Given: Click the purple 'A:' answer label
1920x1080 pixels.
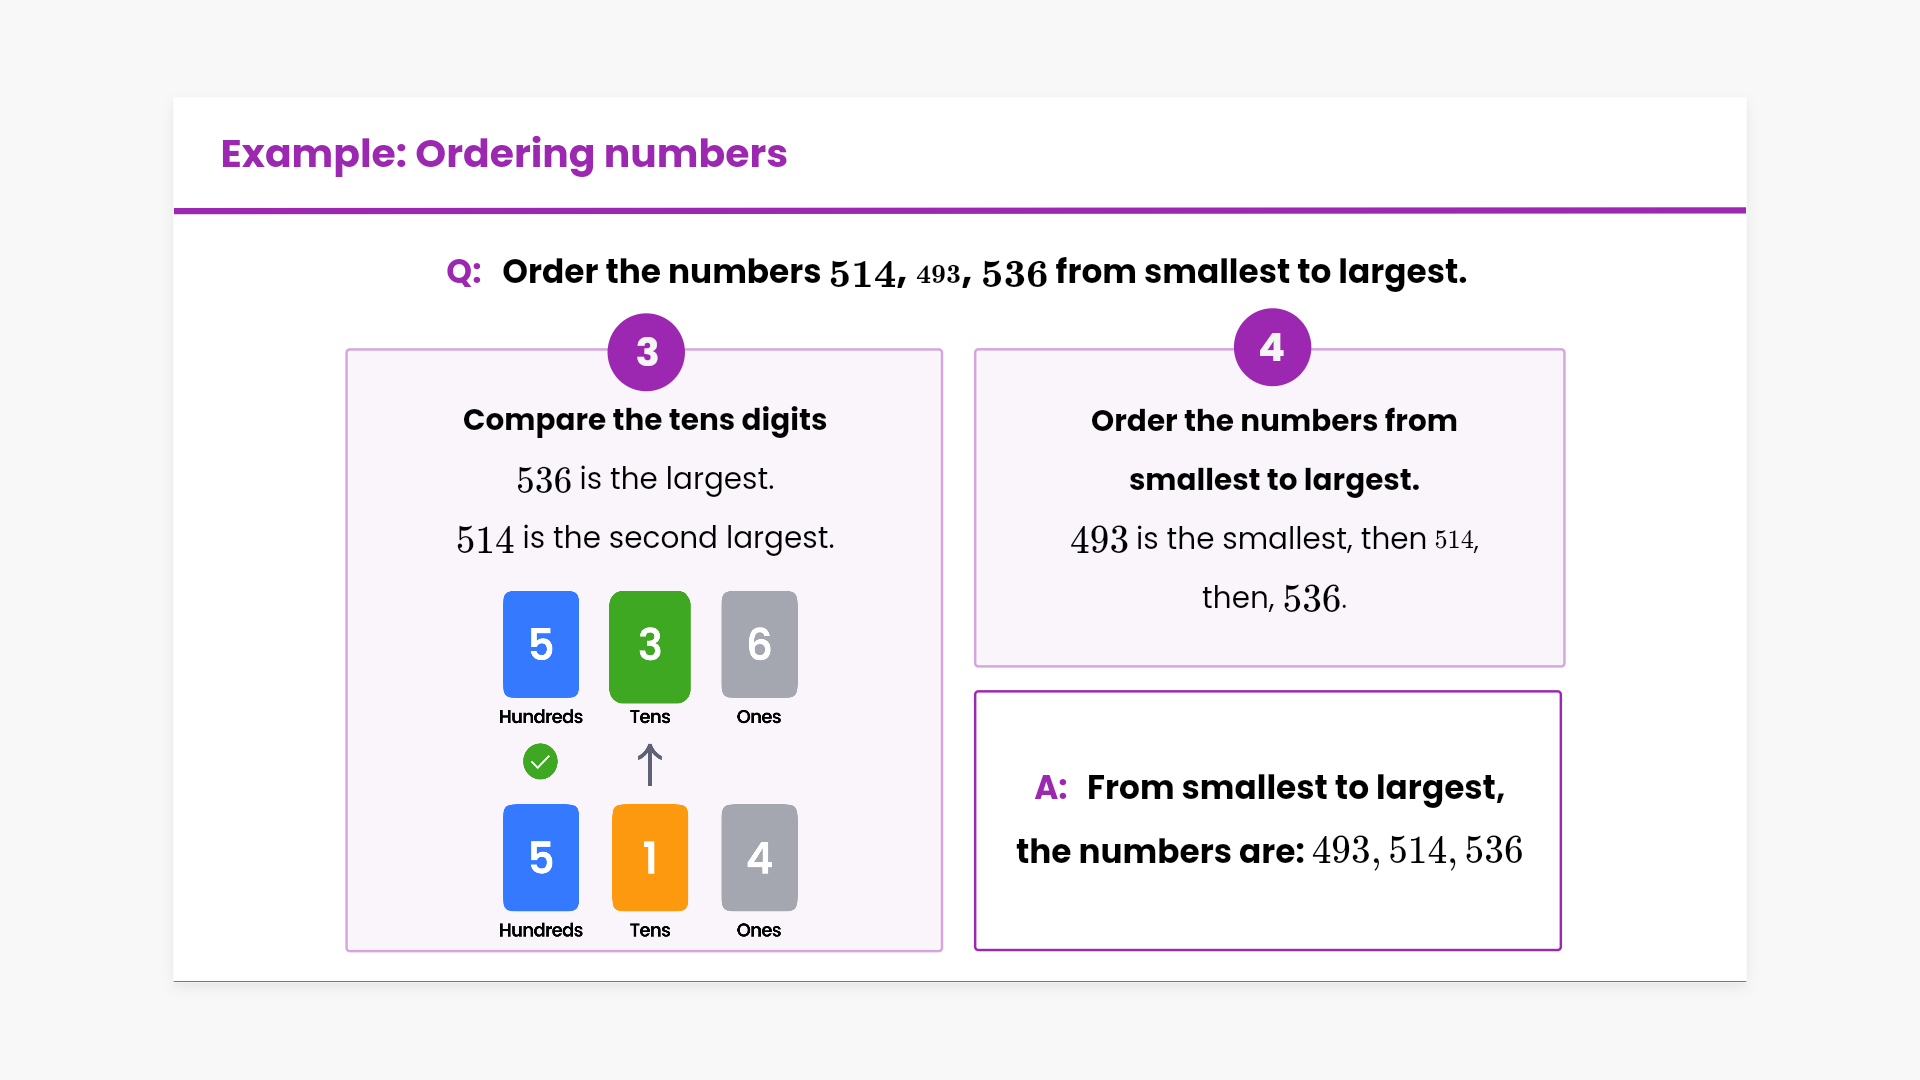Looking at the screenshot, I should [1051, 788].
